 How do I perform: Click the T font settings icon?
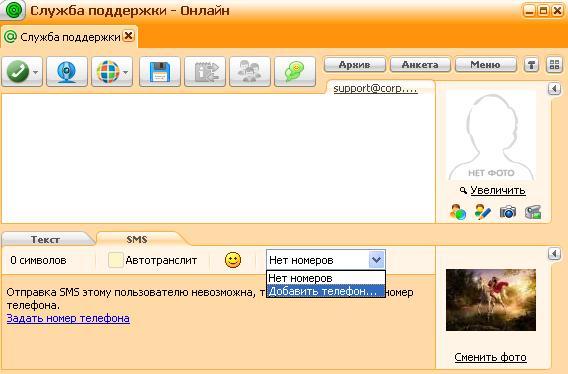[531, 65]
